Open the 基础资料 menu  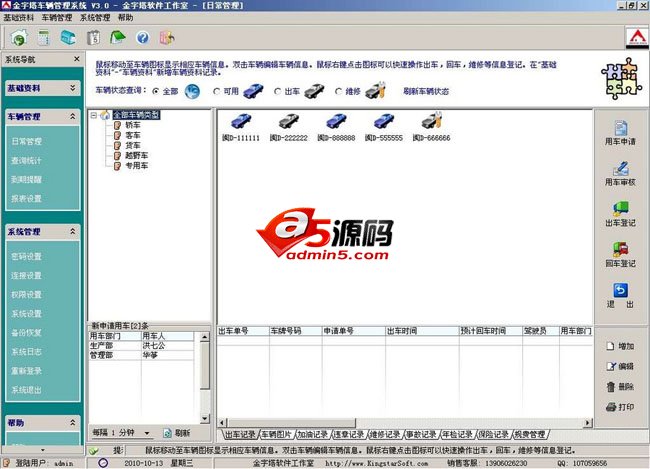pyautogui.click(x=19, y=18)
